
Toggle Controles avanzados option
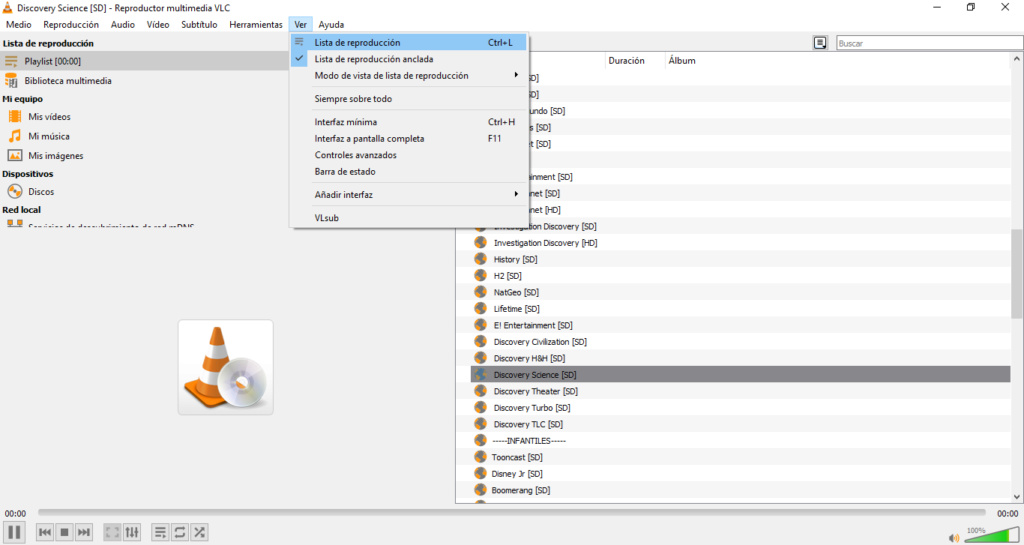point(409,155)
